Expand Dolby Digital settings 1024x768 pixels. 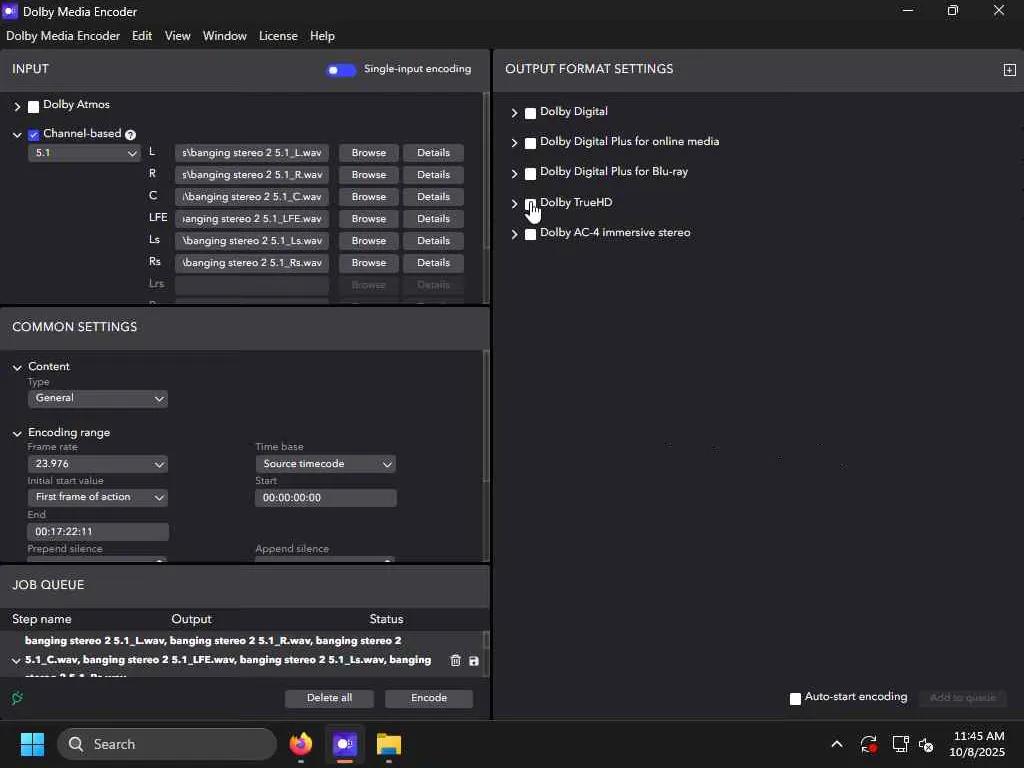[515, 113]
